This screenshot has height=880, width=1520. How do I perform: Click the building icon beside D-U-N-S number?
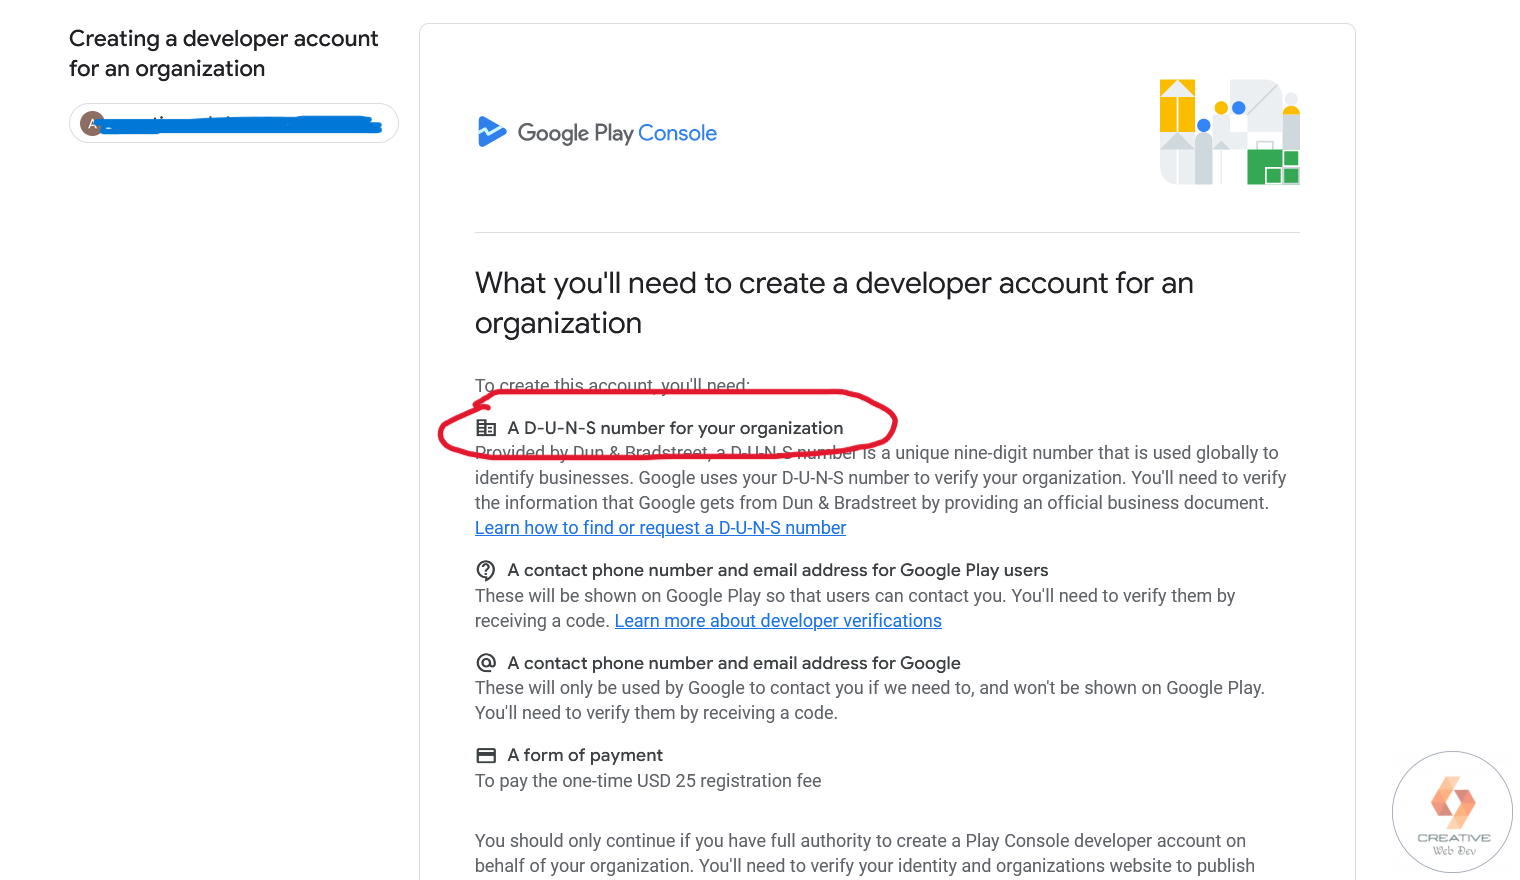(486, 428)
